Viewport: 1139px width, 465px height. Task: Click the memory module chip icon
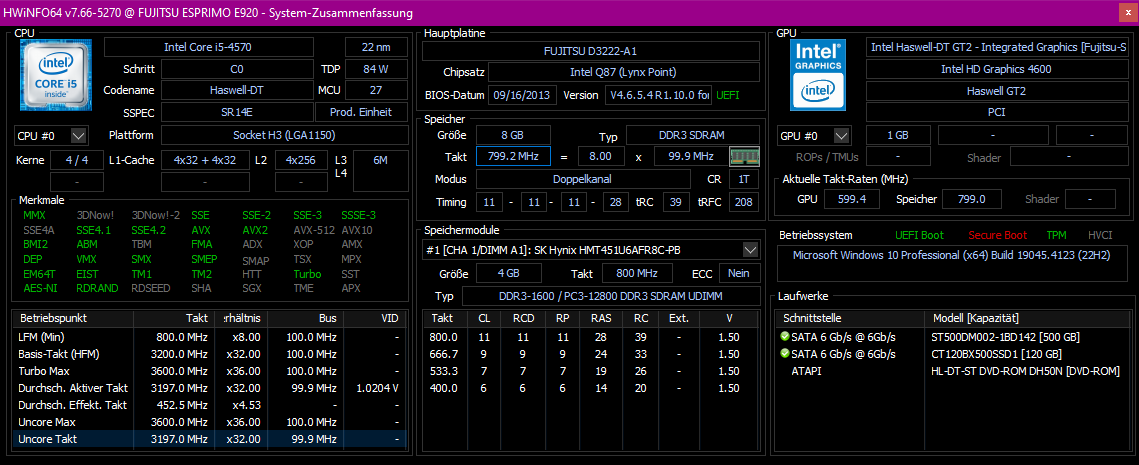tap(744, 156)
